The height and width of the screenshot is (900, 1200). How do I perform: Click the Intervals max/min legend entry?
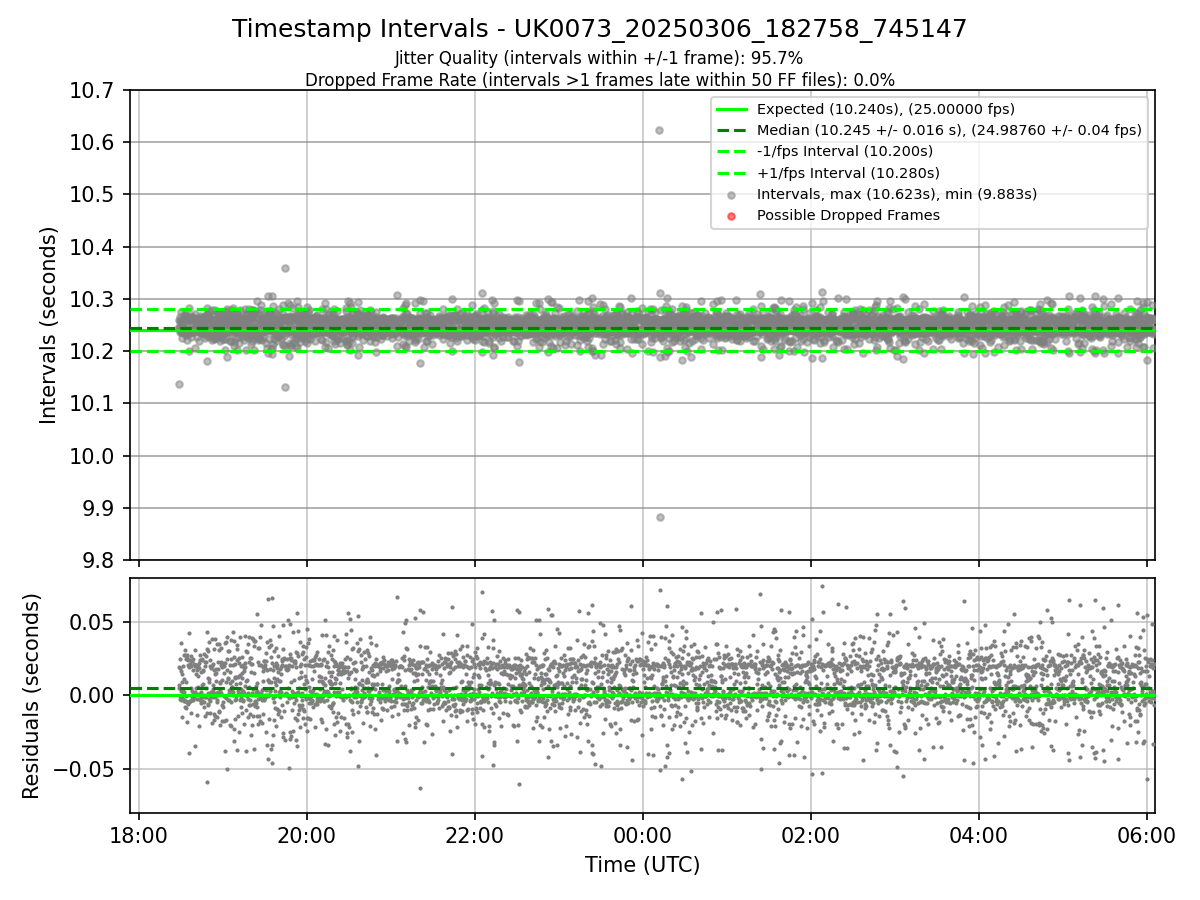[896, 194]
